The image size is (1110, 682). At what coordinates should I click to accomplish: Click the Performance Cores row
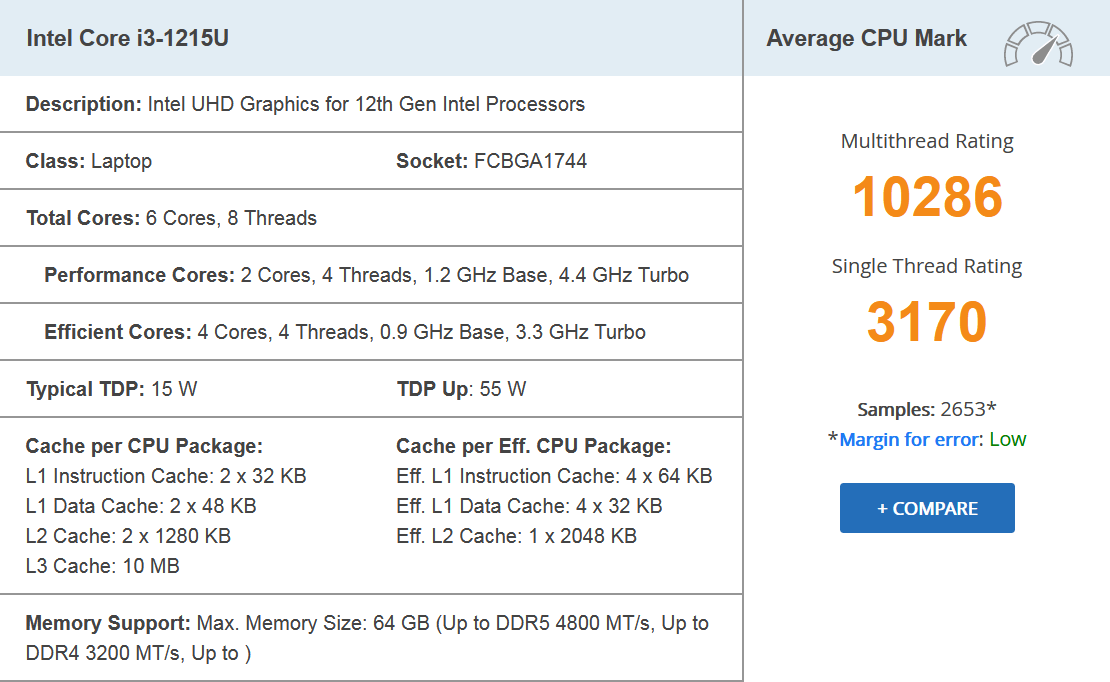[366, 275]
